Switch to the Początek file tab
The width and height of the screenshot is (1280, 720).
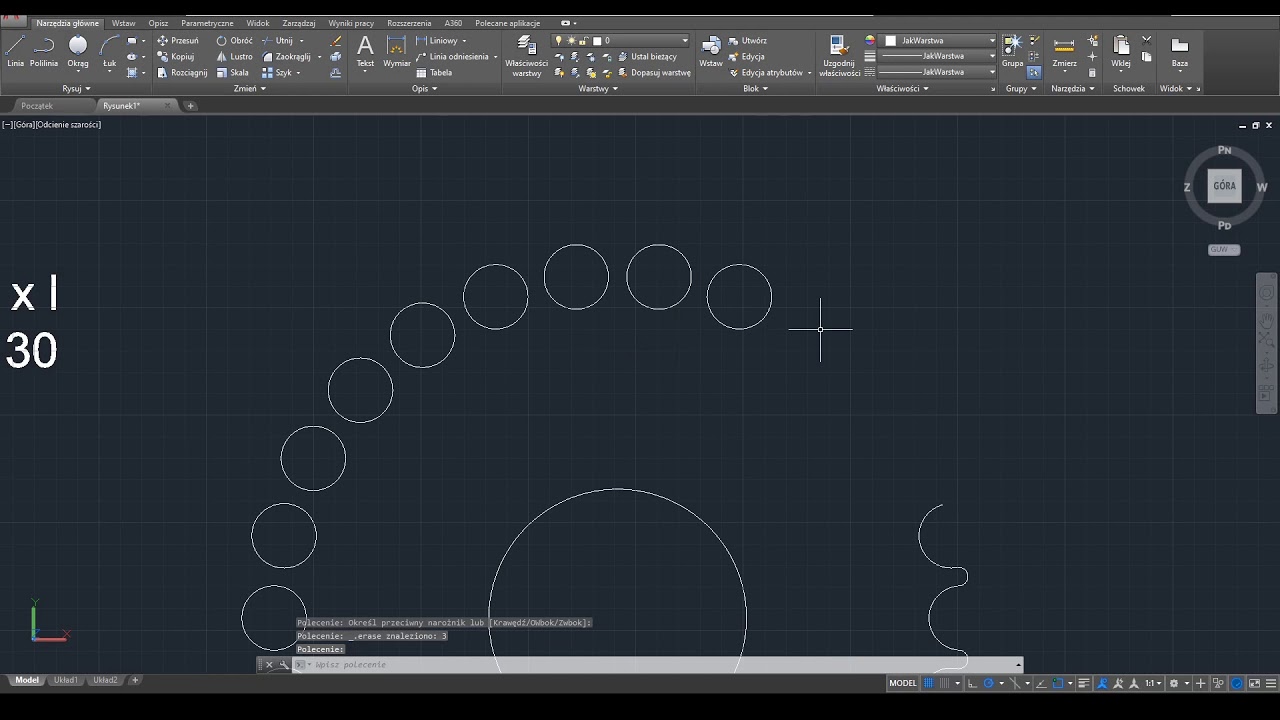click(x=37, y=105)
